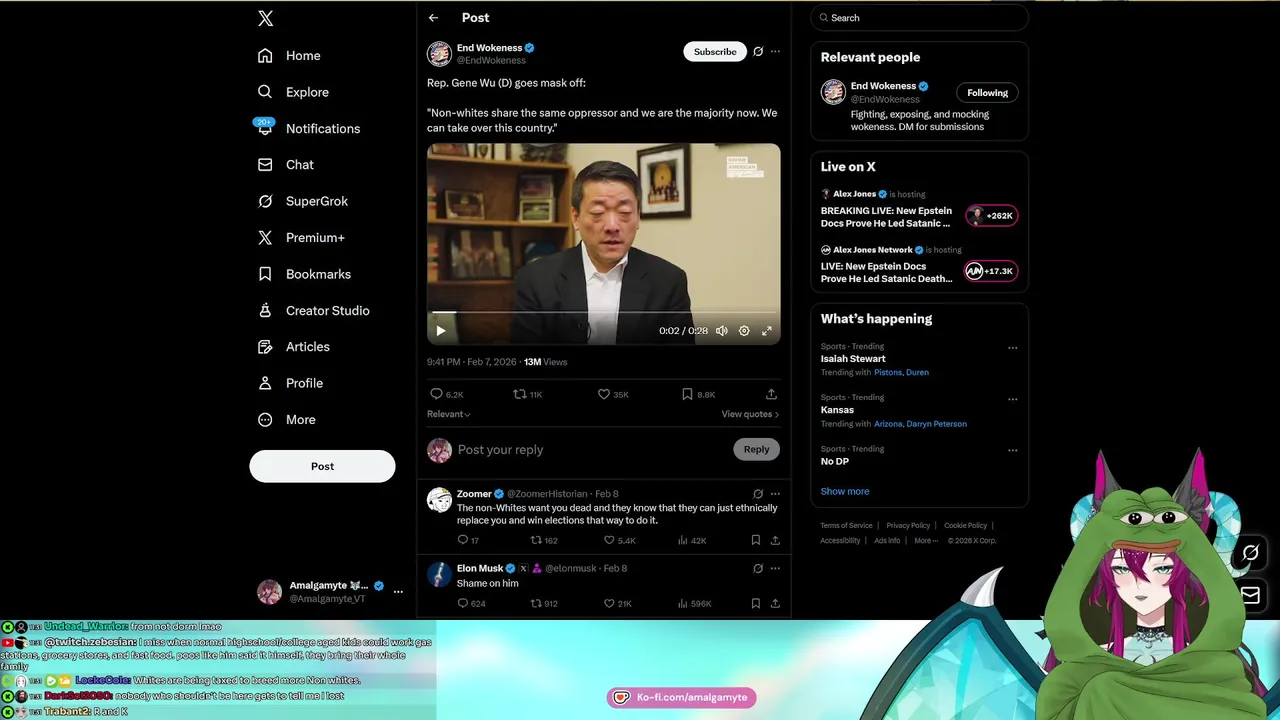Open Amalgamyte account options menu
This screenshot has height=720, width=1280.
(x=398, y=592)
